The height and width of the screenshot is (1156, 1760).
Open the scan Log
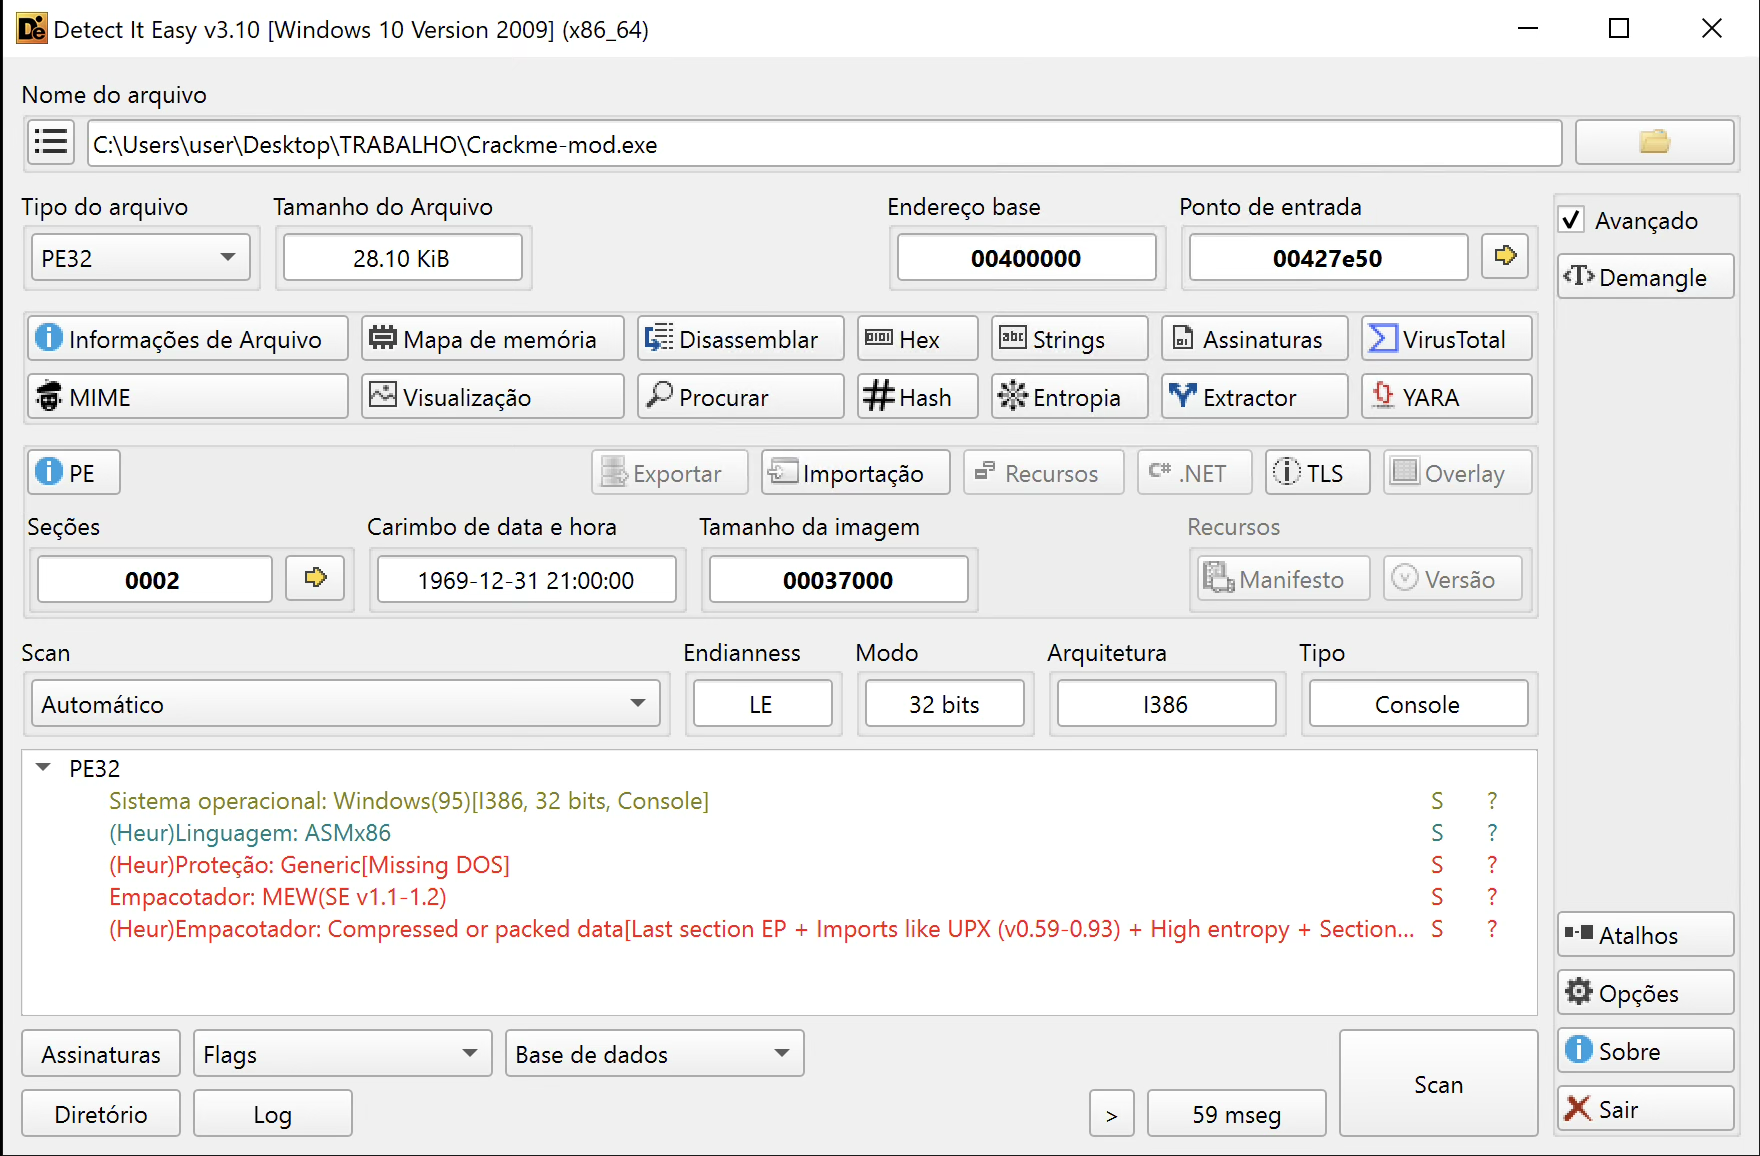272,1114
